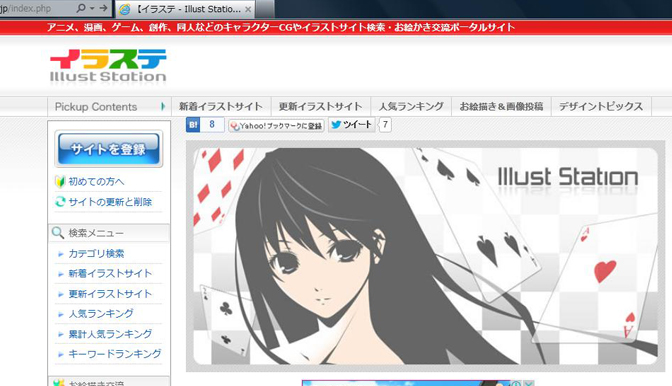The width and height of the screenshot is (672, 386).
Task: Click the Illust Station hero banner image
Action: [x=426, y=256]
